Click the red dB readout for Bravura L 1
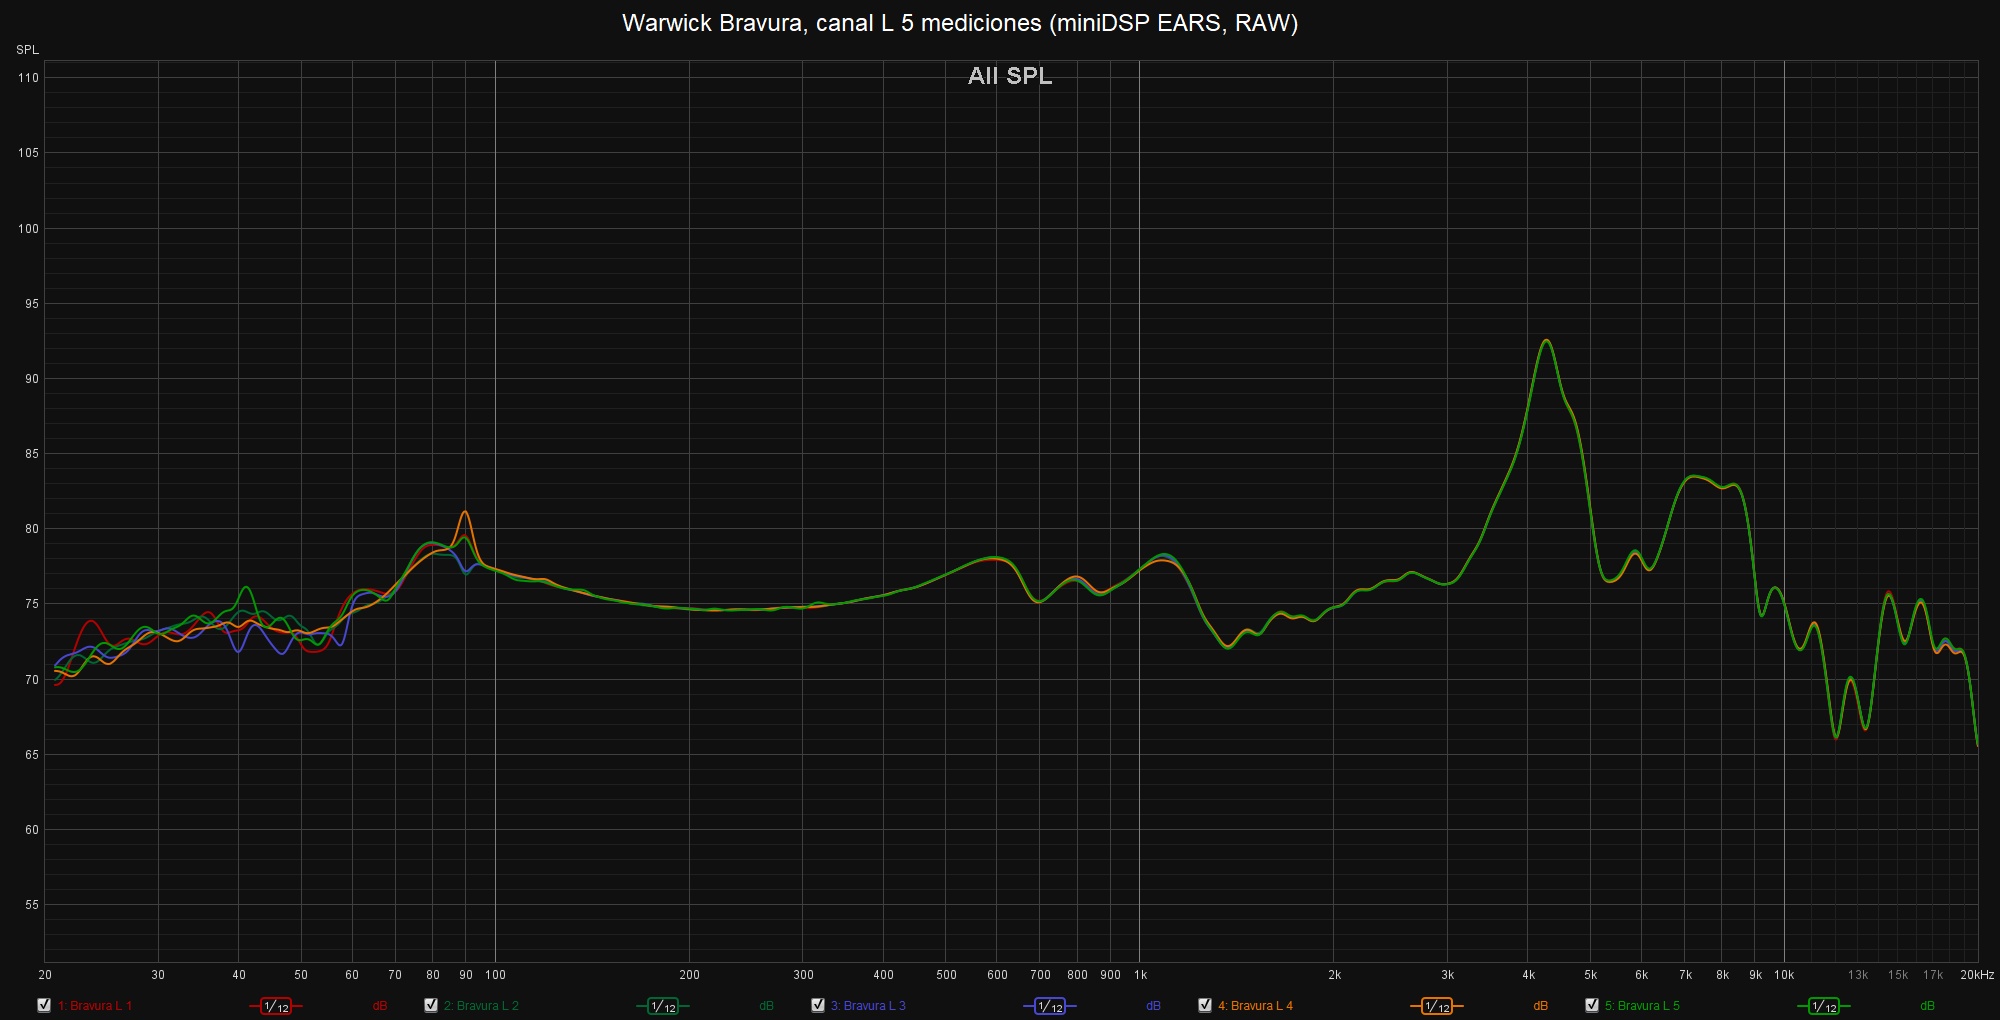The width and height of the screenshot is (2000, 1020). (380, 1006)
